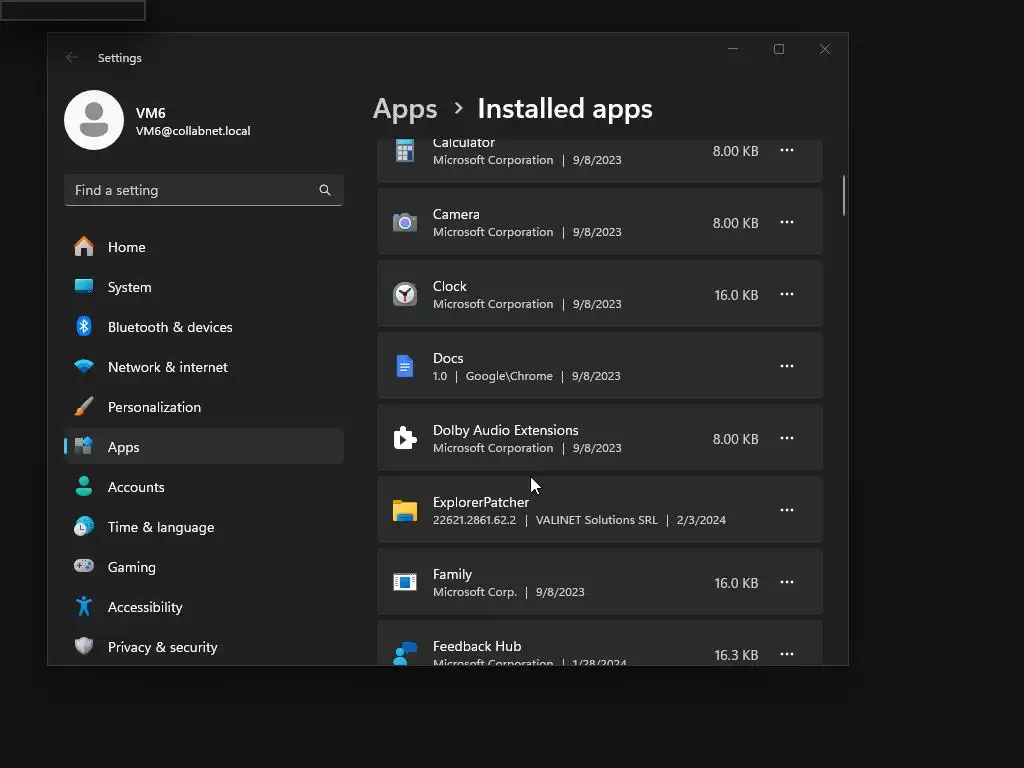Open more options for Calculator
1024x768 pixels.
[x=787, y=150]
